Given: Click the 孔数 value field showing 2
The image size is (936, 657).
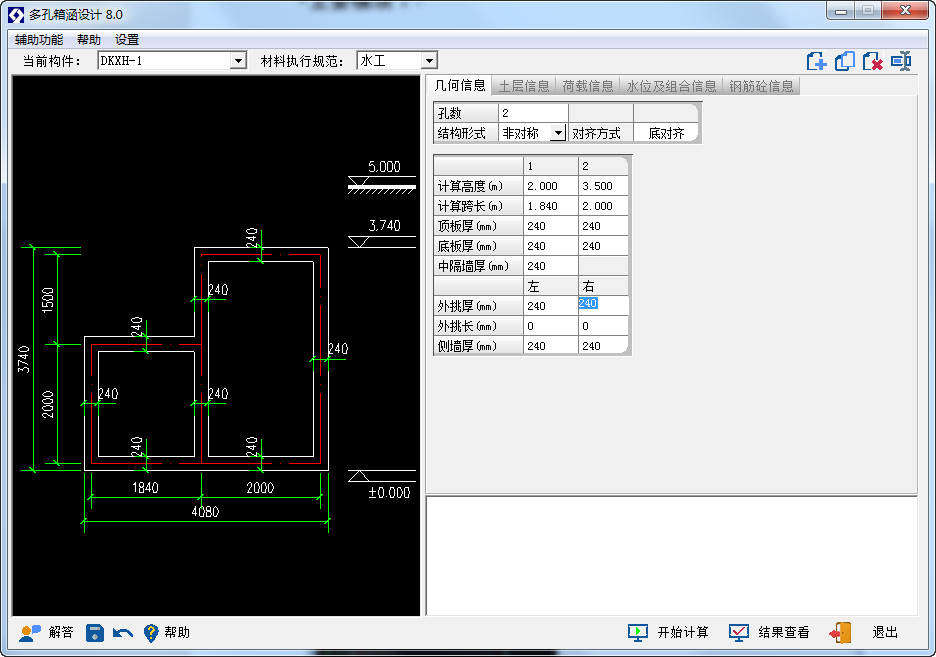Looking at the screenshot, I should [533, 113].
